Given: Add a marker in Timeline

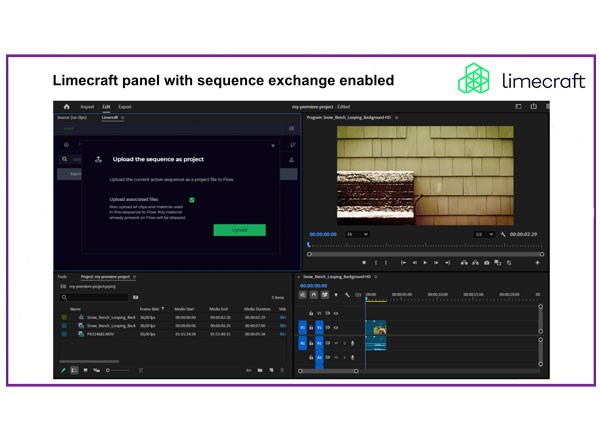Looking at the screenshot, I should click(x=336, y=295).
